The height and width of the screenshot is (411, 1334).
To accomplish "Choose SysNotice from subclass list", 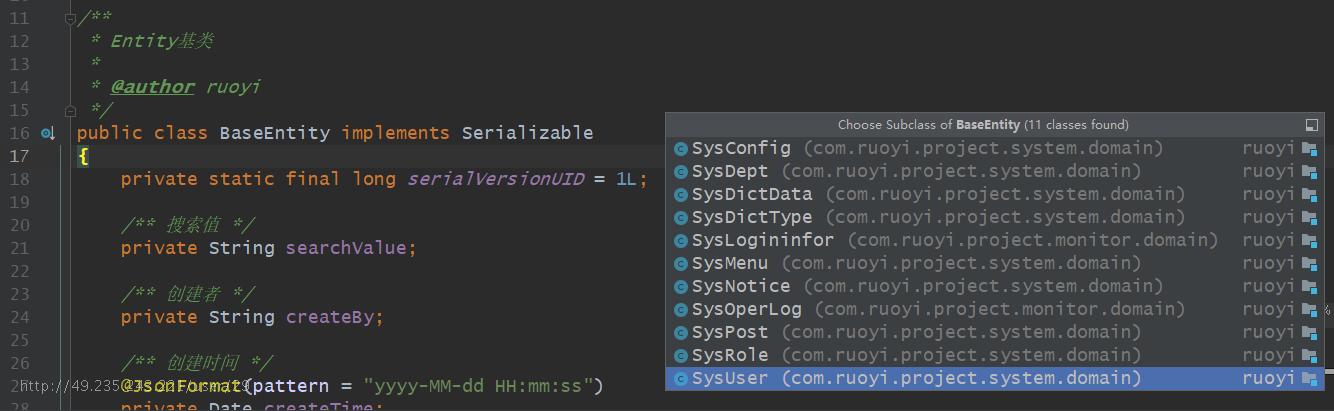I will pos(994,287).
